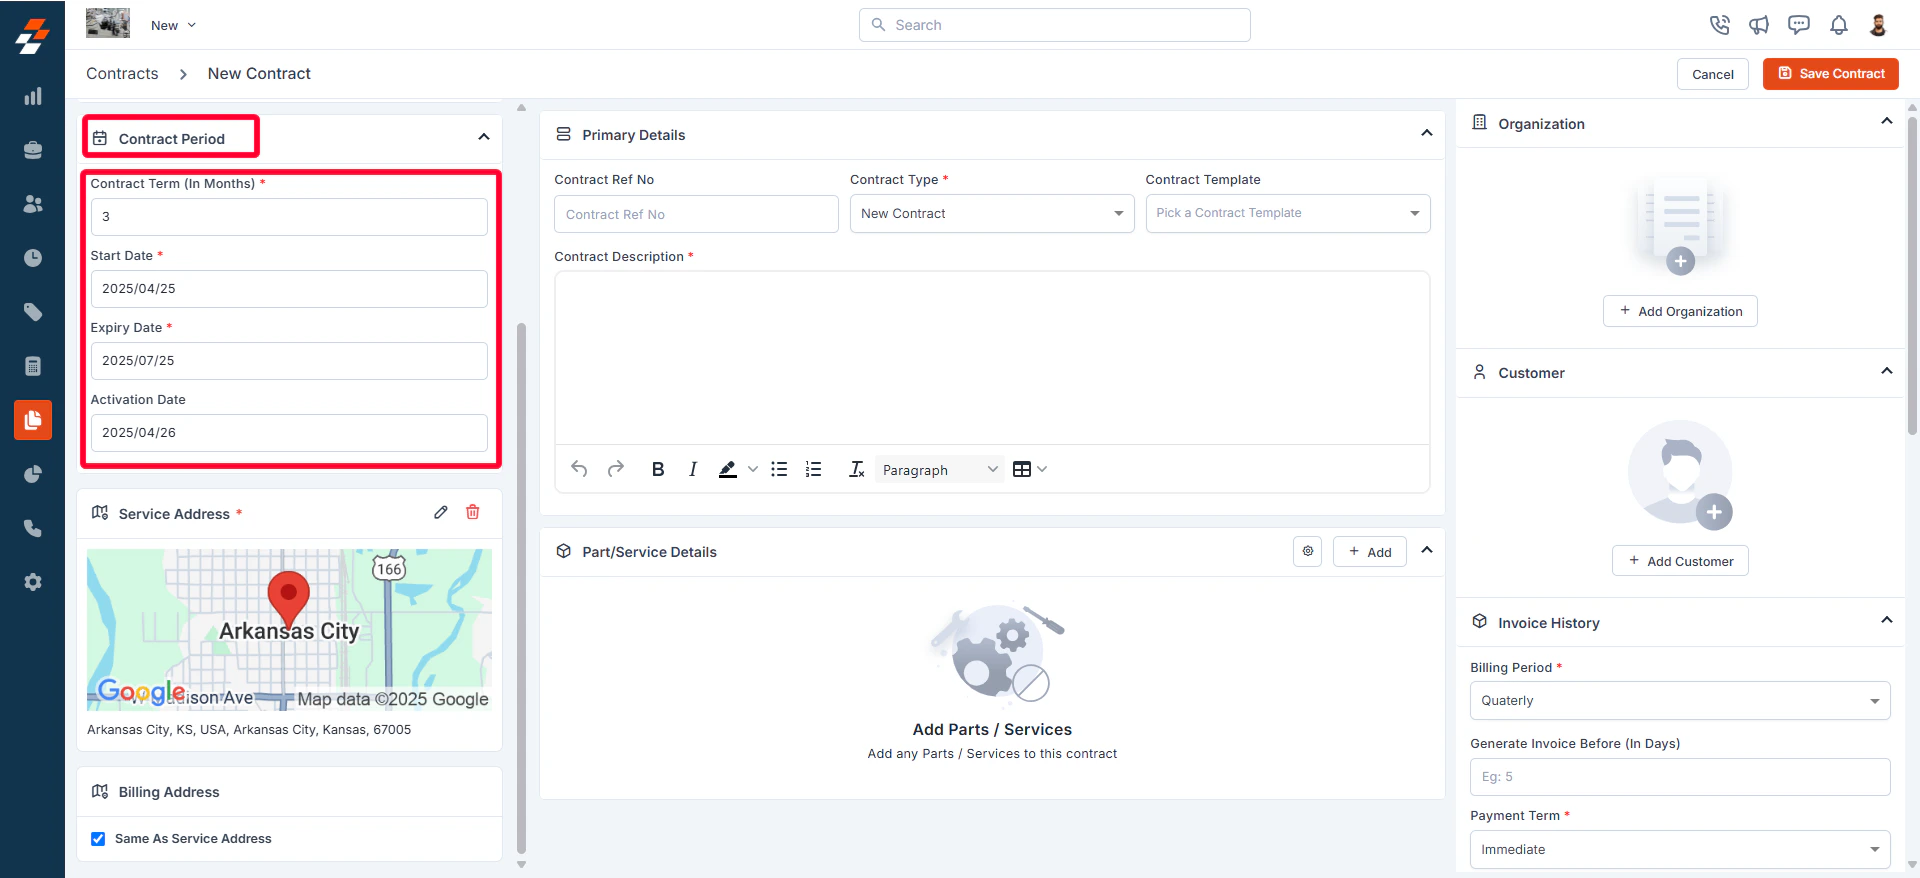
Task: Open the highlight color dropdown arrow
Action: [x=753, y=469]
